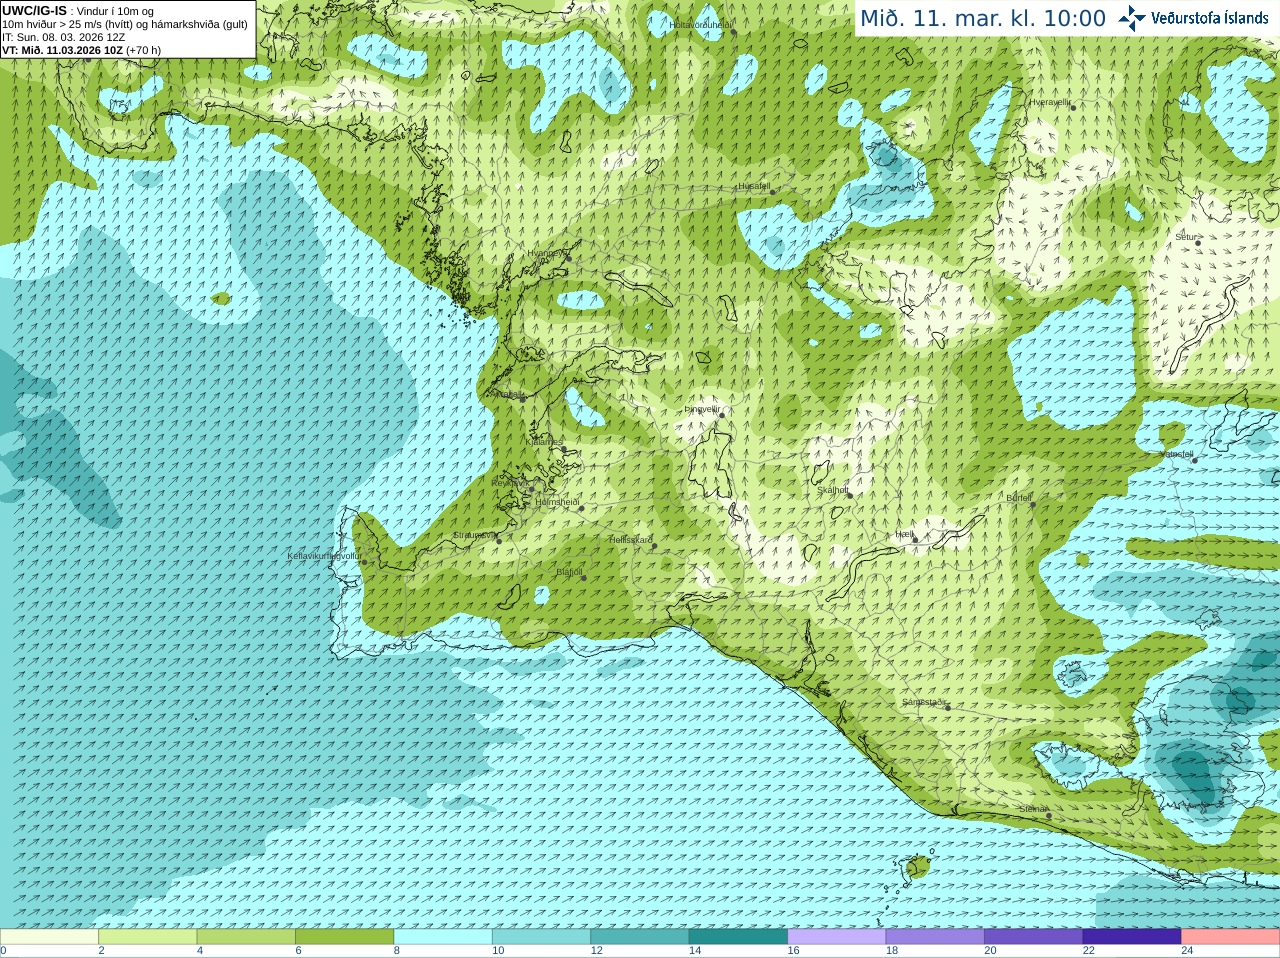Screen dimensions: 1280x958
Task: Select the 0–2 m/s pale legend swatch
Action: pos(49,937)
